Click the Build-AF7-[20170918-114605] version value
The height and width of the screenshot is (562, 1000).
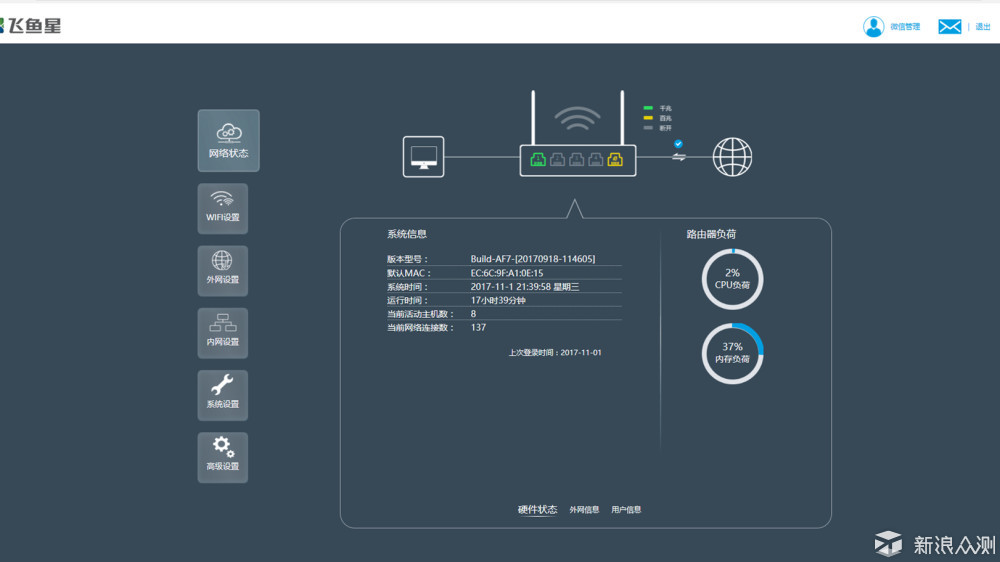(x=533, y=259)
